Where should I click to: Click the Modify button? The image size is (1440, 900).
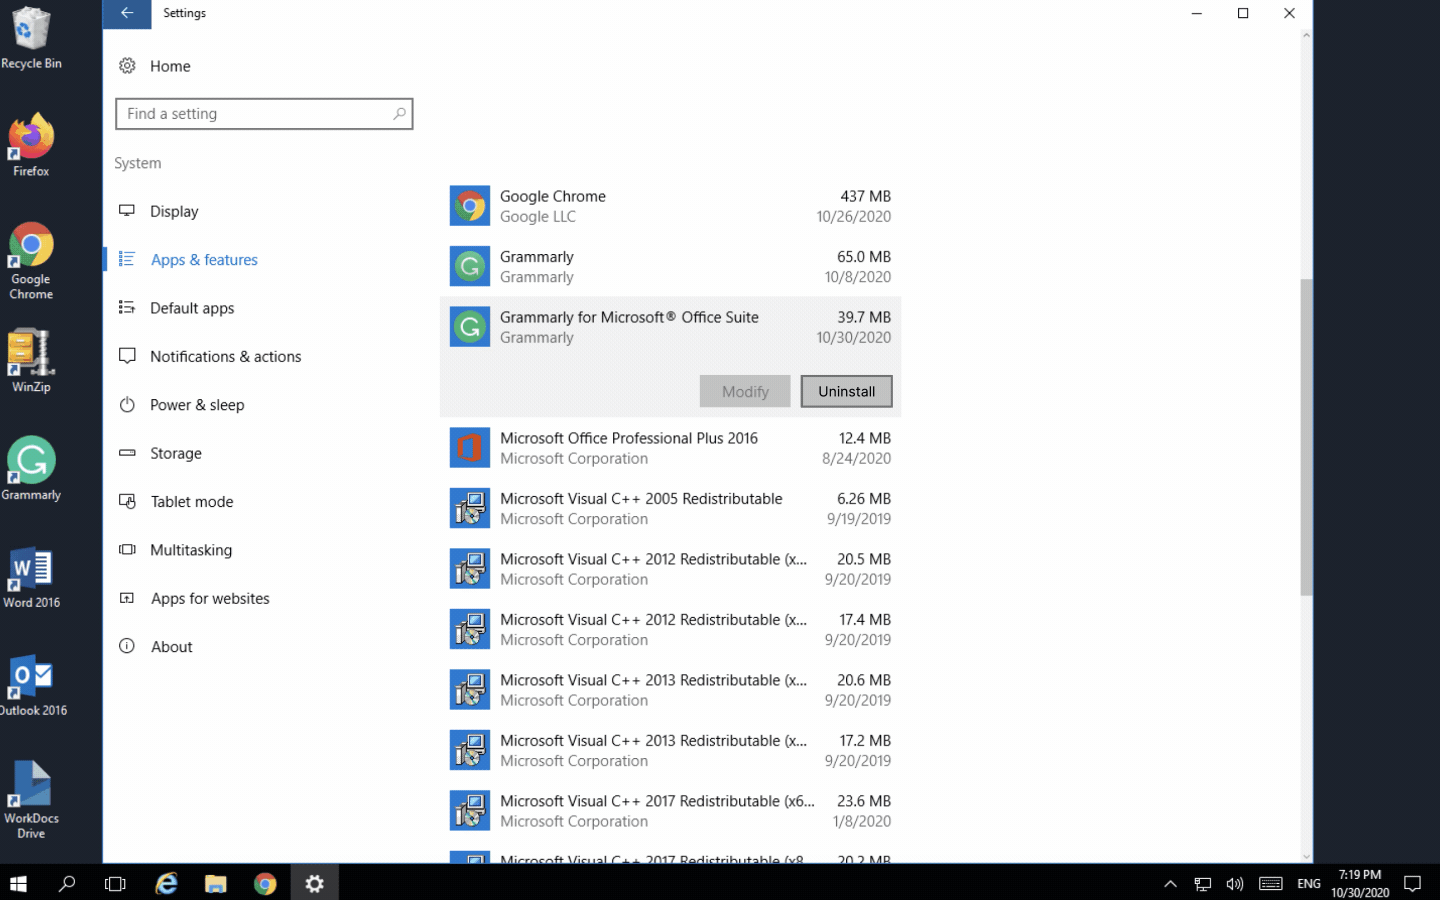pos(745,391)
